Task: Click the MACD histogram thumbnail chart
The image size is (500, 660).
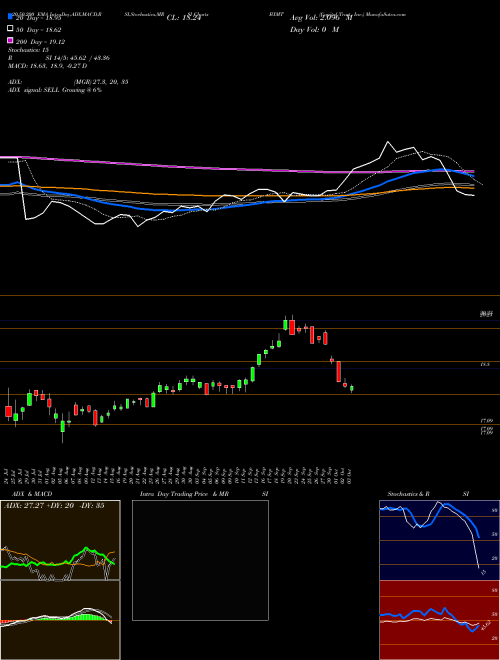Action: pos(60,620)
